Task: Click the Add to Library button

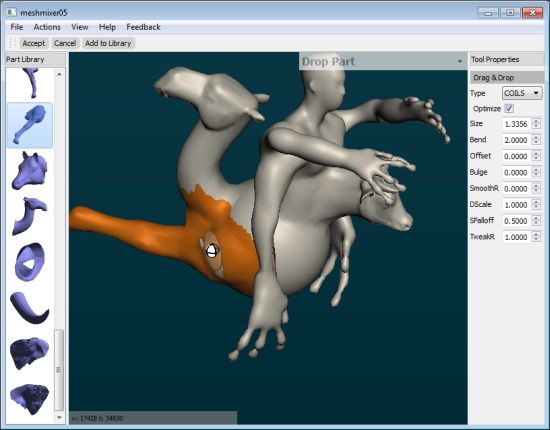Action: click(108, 43)
